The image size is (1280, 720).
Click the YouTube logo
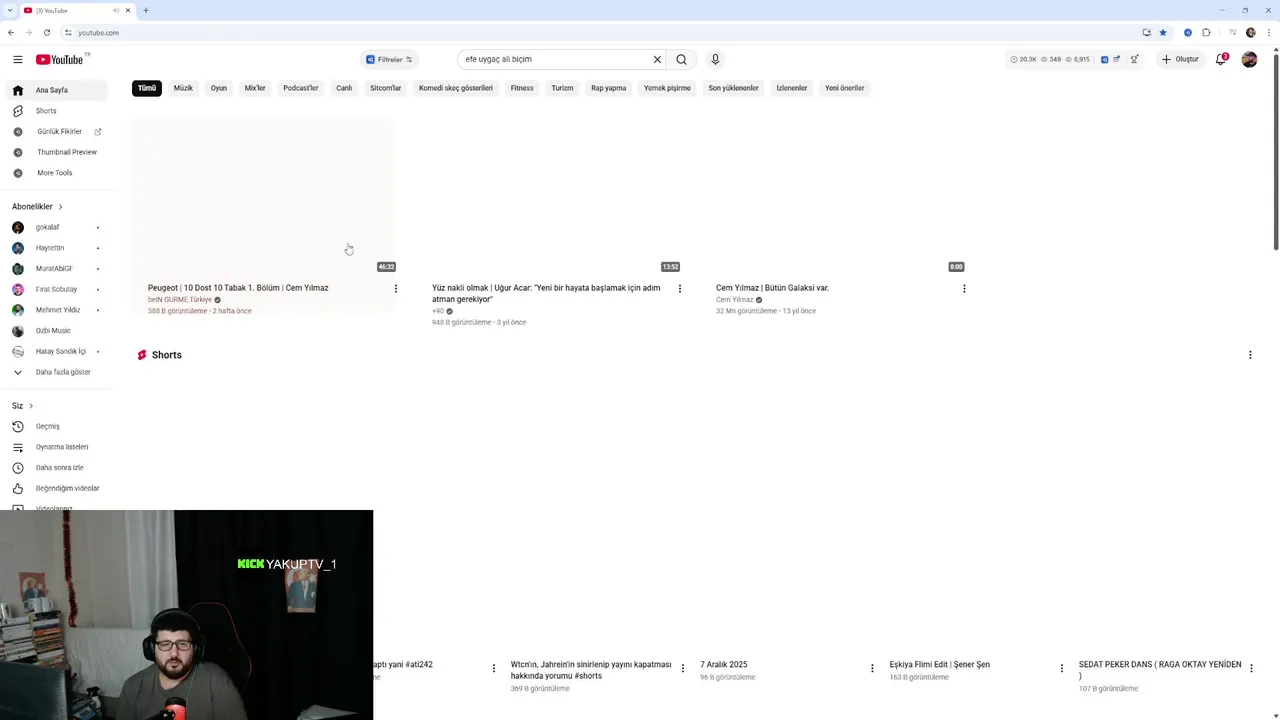pyautogui.click(x=60, y=59)
